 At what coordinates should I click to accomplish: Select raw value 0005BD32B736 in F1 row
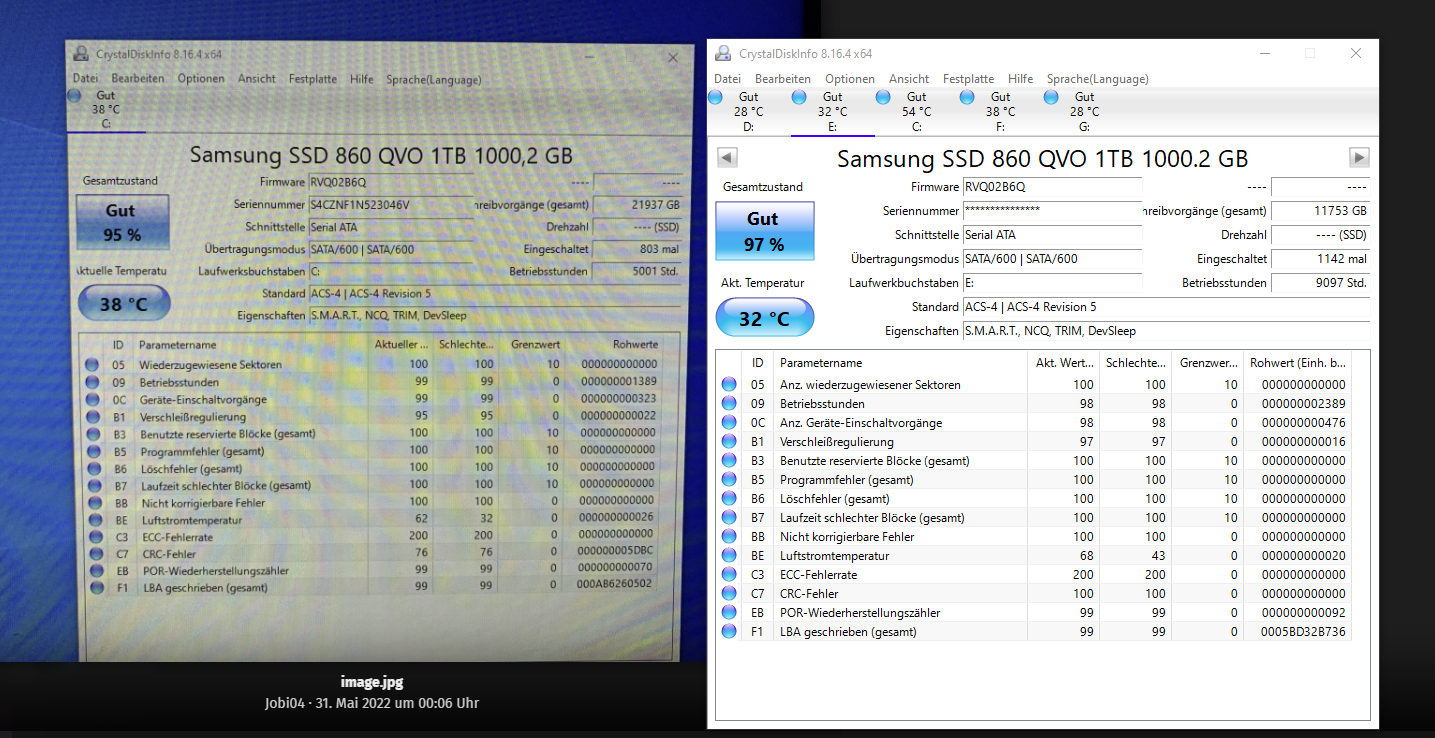[x=1304, y=631]
